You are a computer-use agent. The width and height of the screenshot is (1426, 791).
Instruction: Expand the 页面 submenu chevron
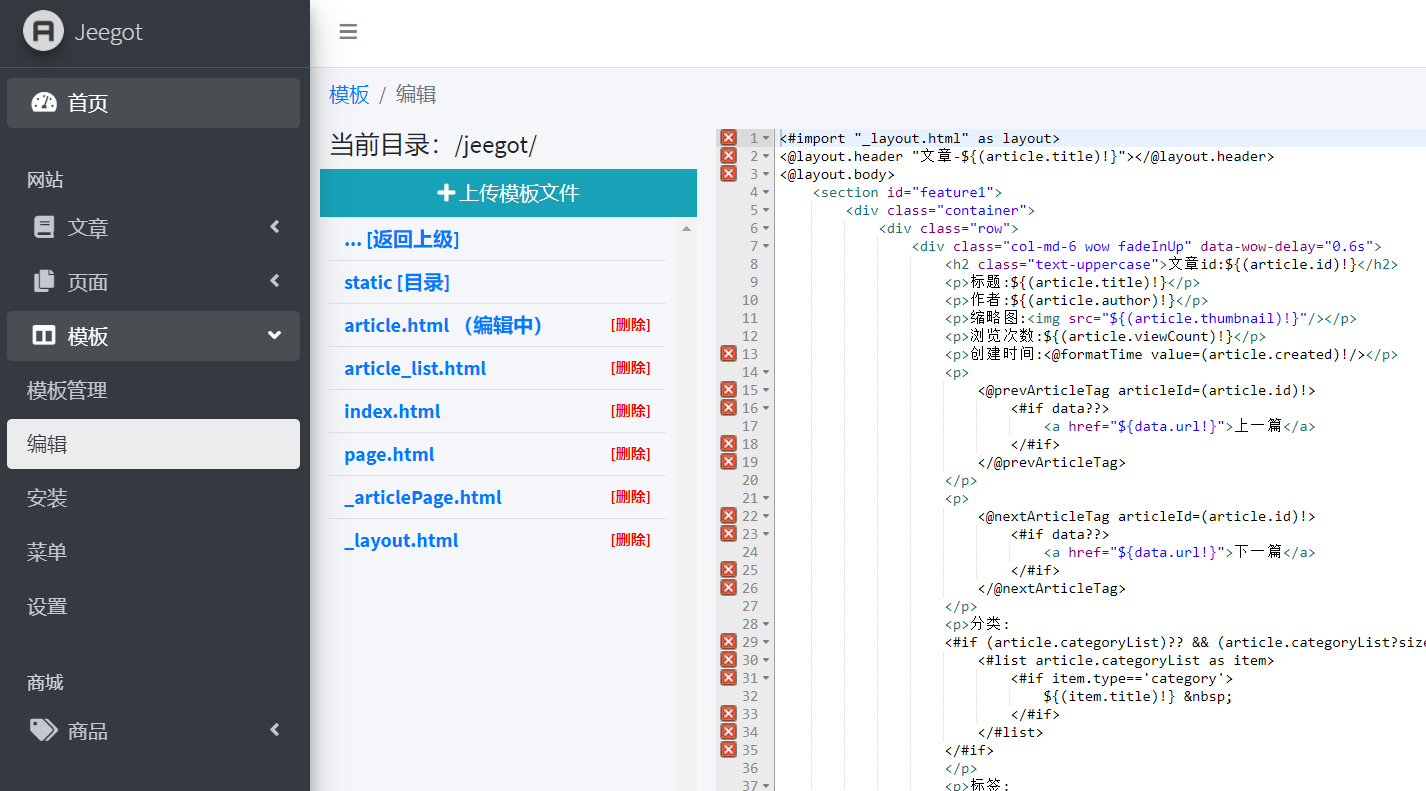(x=275, y=281)
